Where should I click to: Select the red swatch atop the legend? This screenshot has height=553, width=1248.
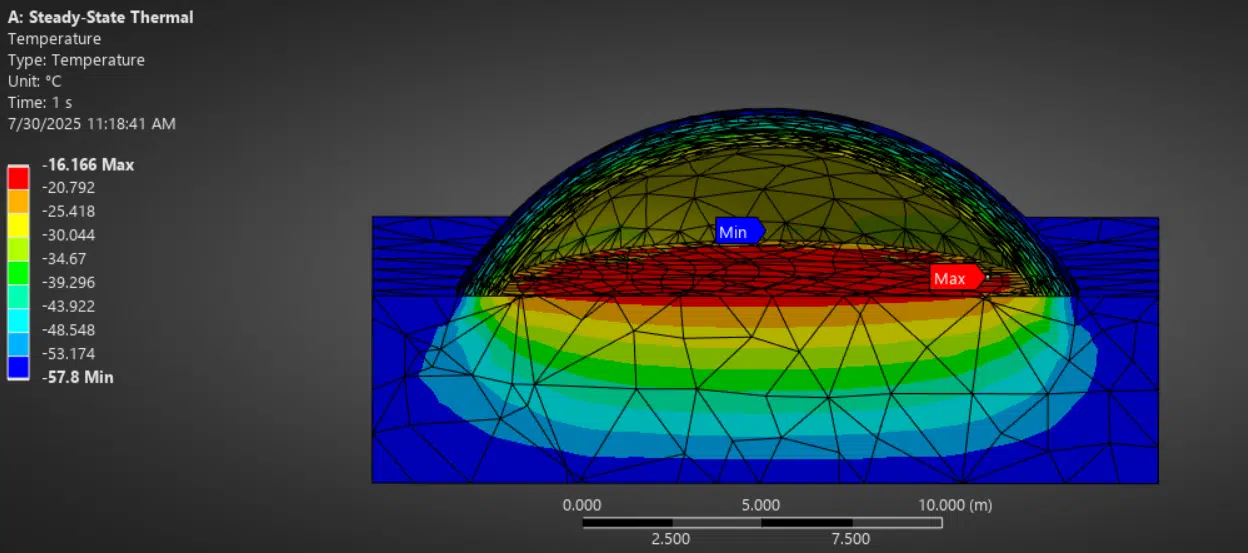tap(18, 178)
